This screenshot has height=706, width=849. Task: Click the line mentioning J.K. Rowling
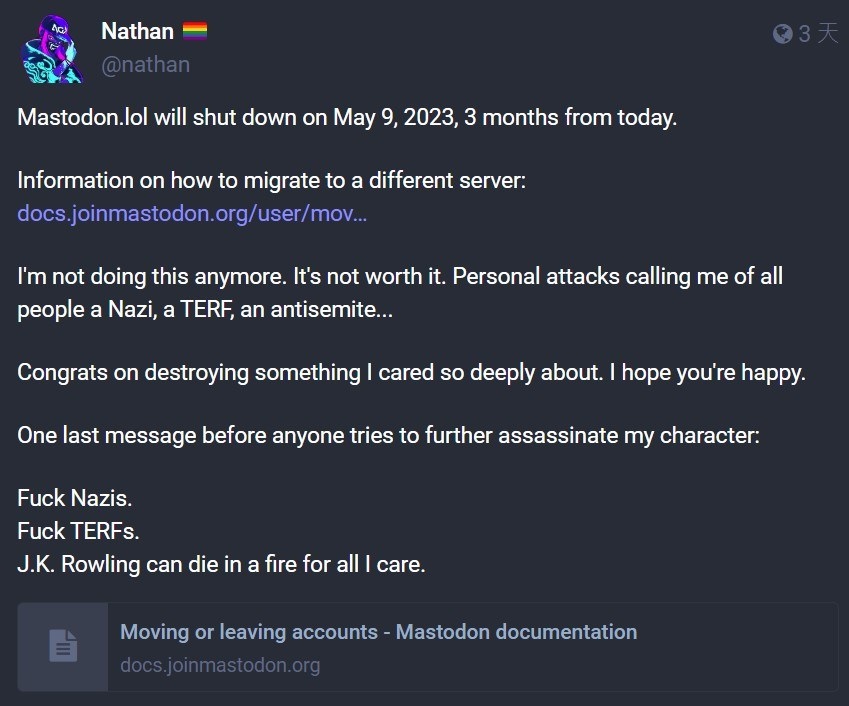pyautogui.click(x=221, y=564)
